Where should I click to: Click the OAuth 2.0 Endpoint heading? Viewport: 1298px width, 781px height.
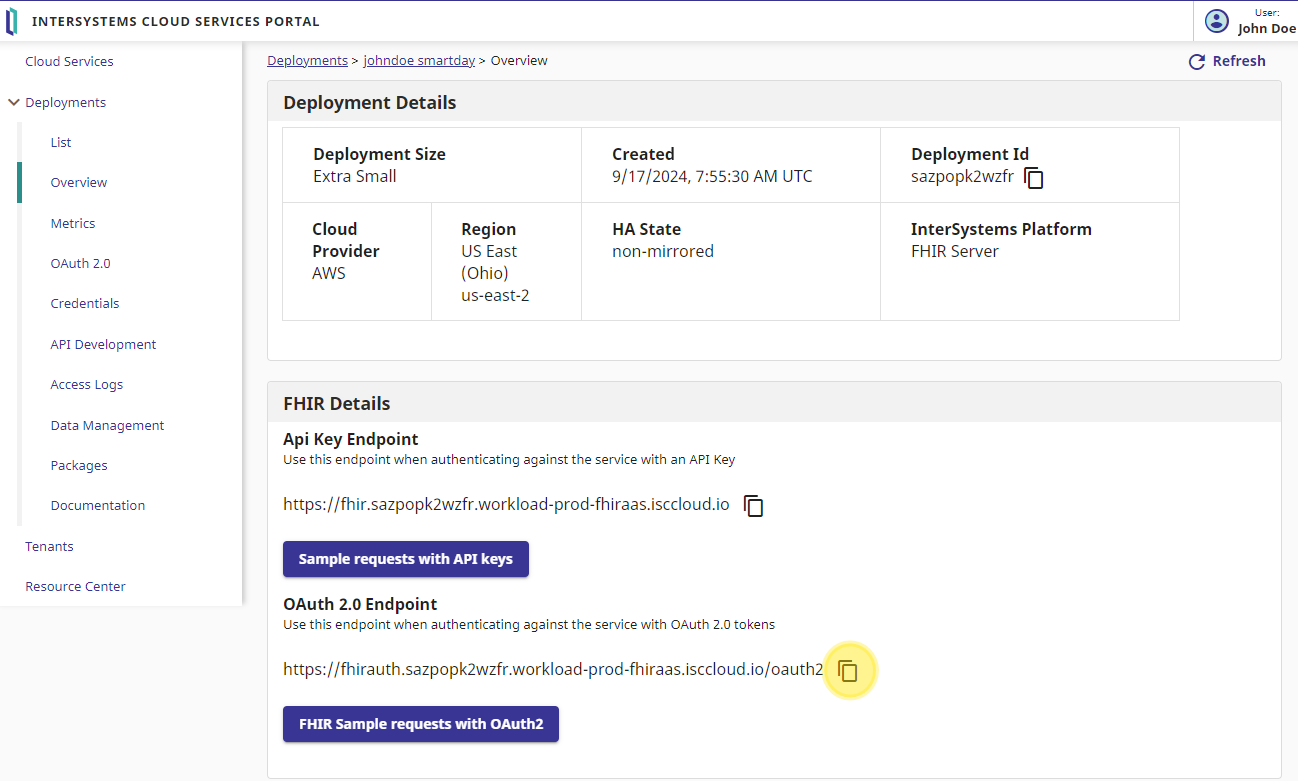click(360, 604)
